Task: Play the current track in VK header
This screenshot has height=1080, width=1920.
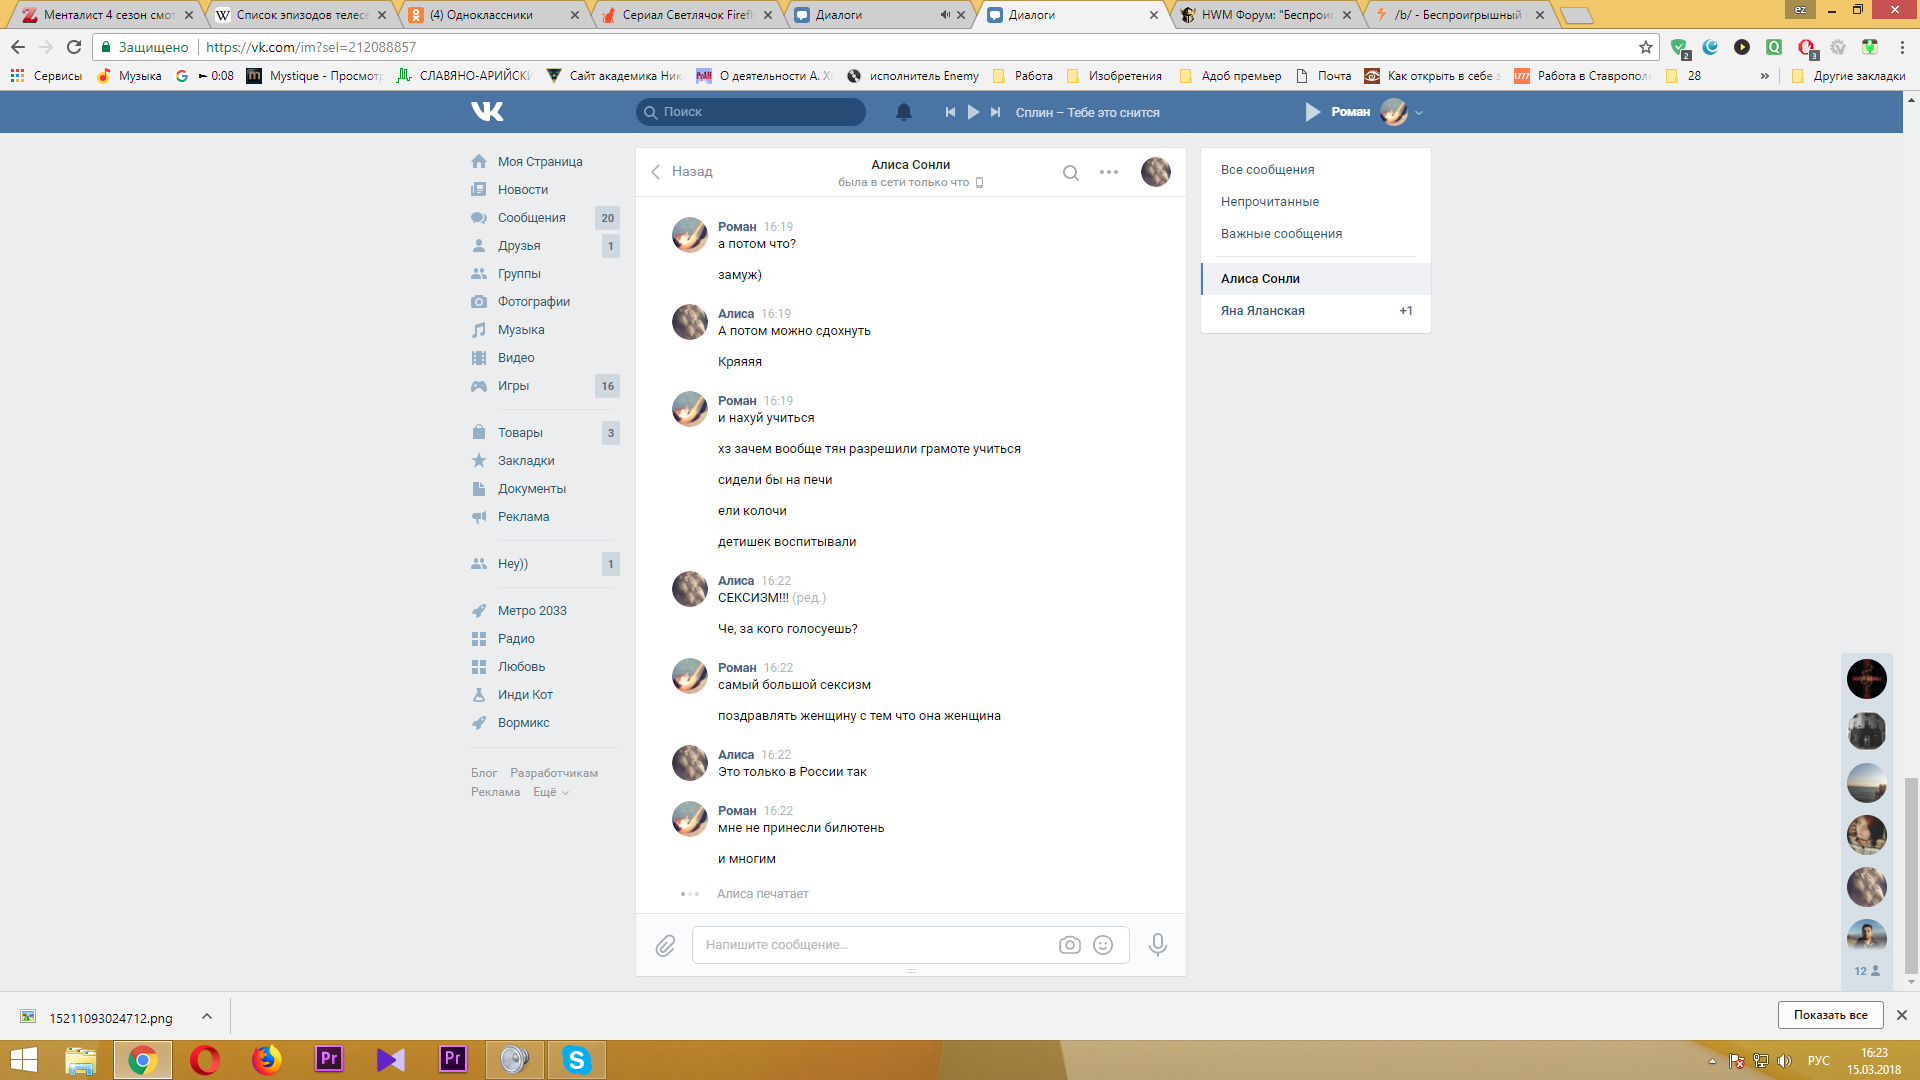Action: (972, 112)
